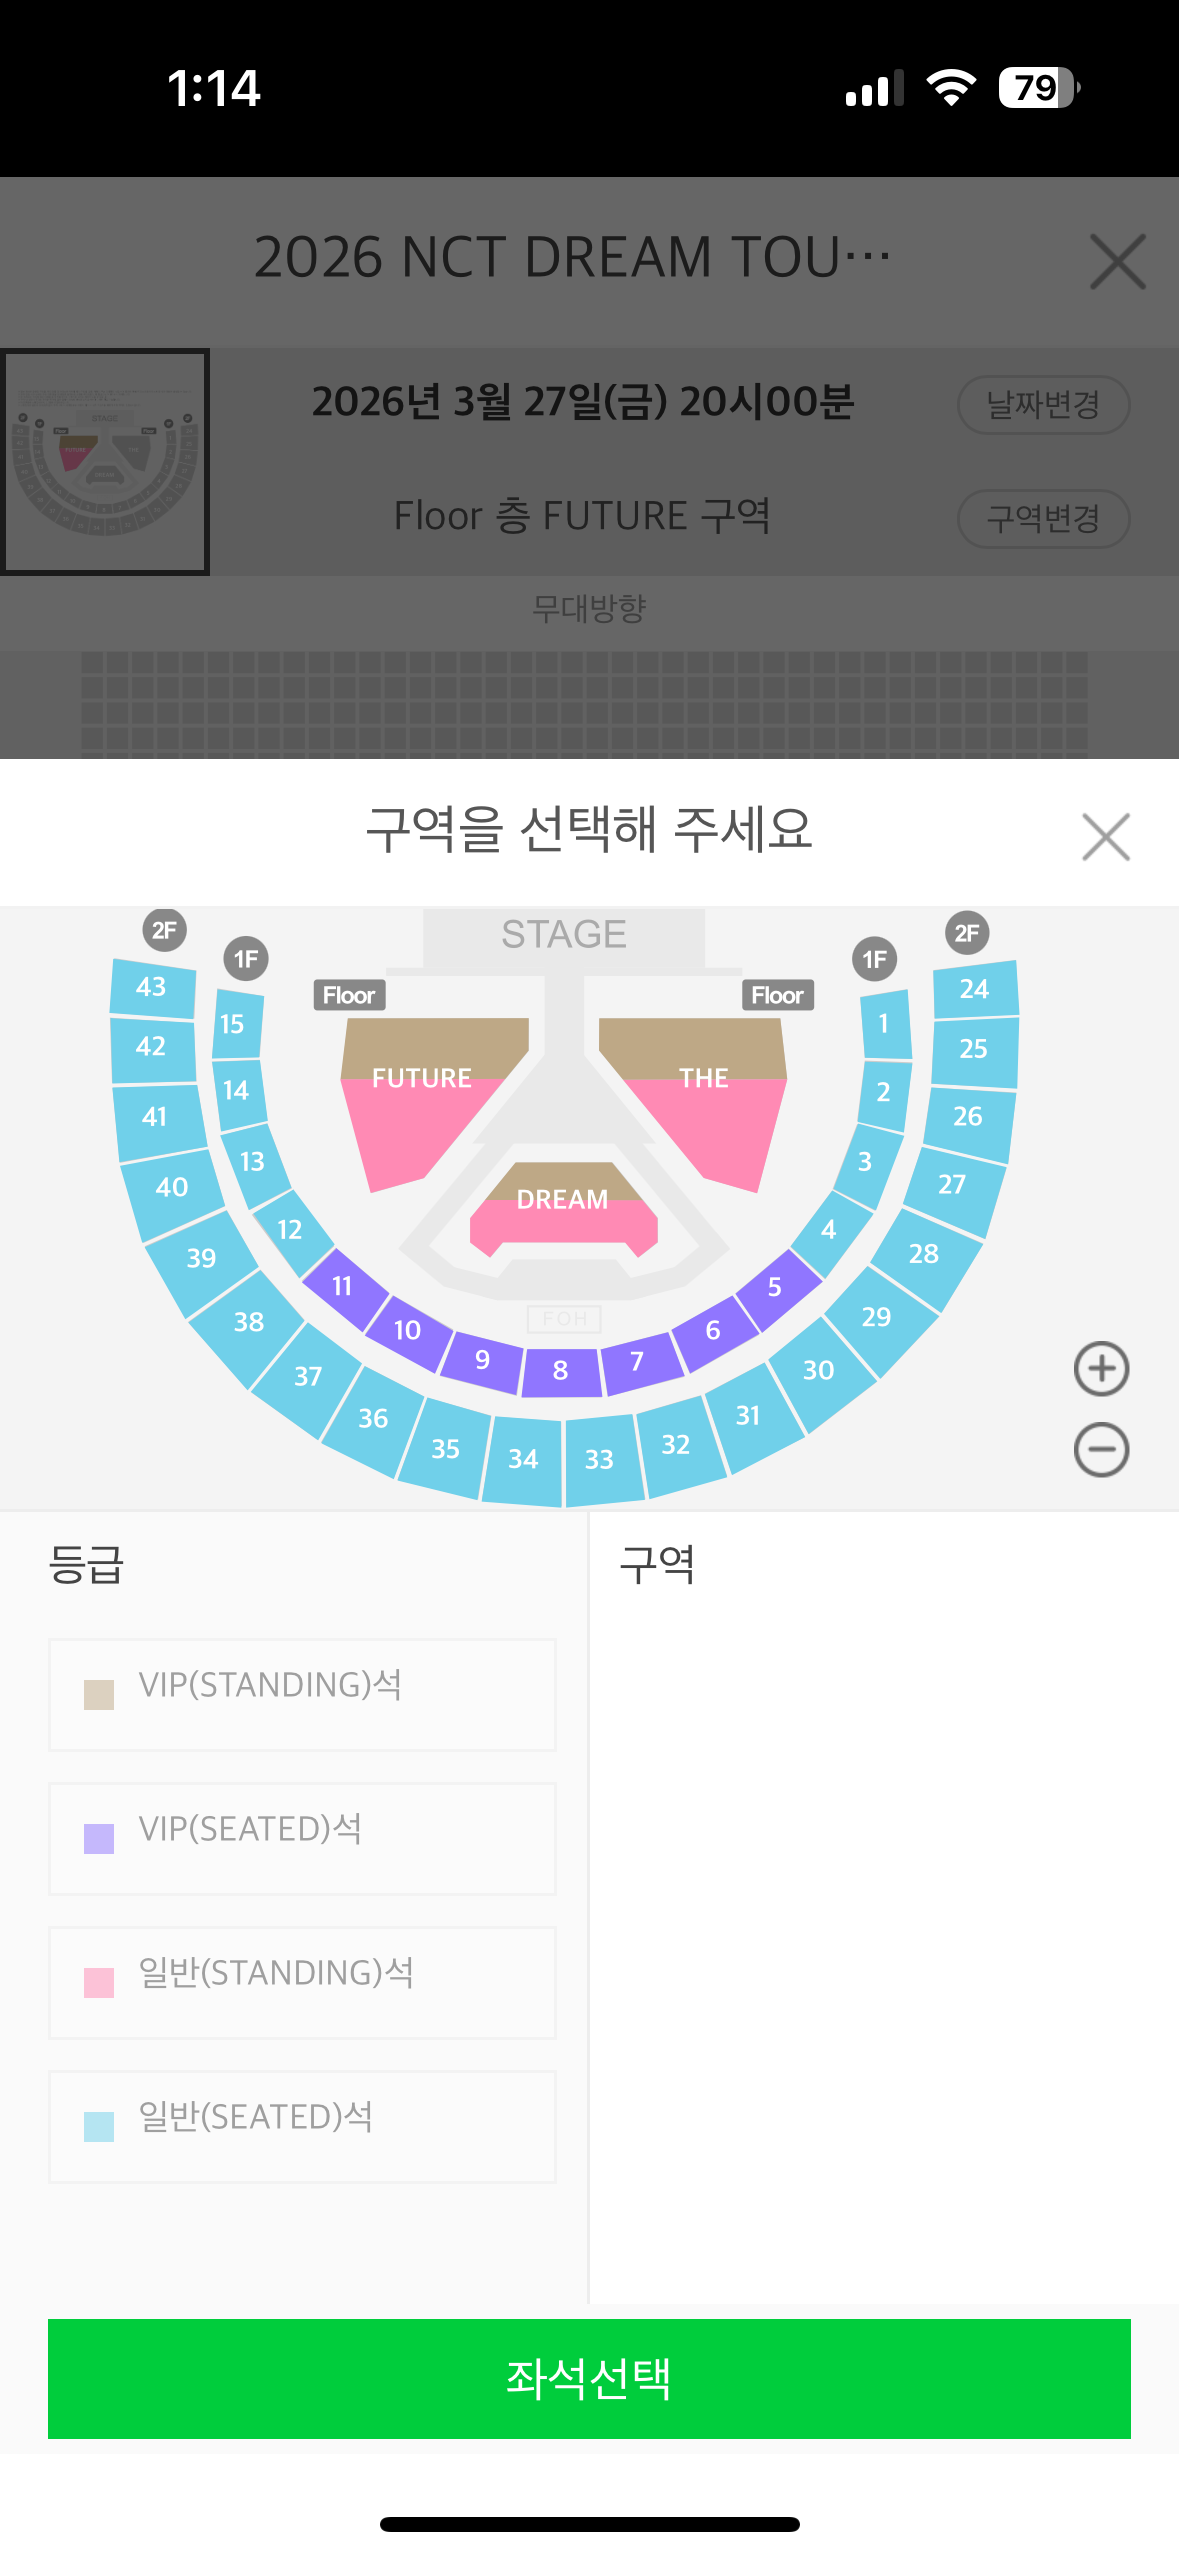The height and width of the screenshot is (2556, 1179).
Task: Select 1F section 15
Action: (x=236, y=1025)
